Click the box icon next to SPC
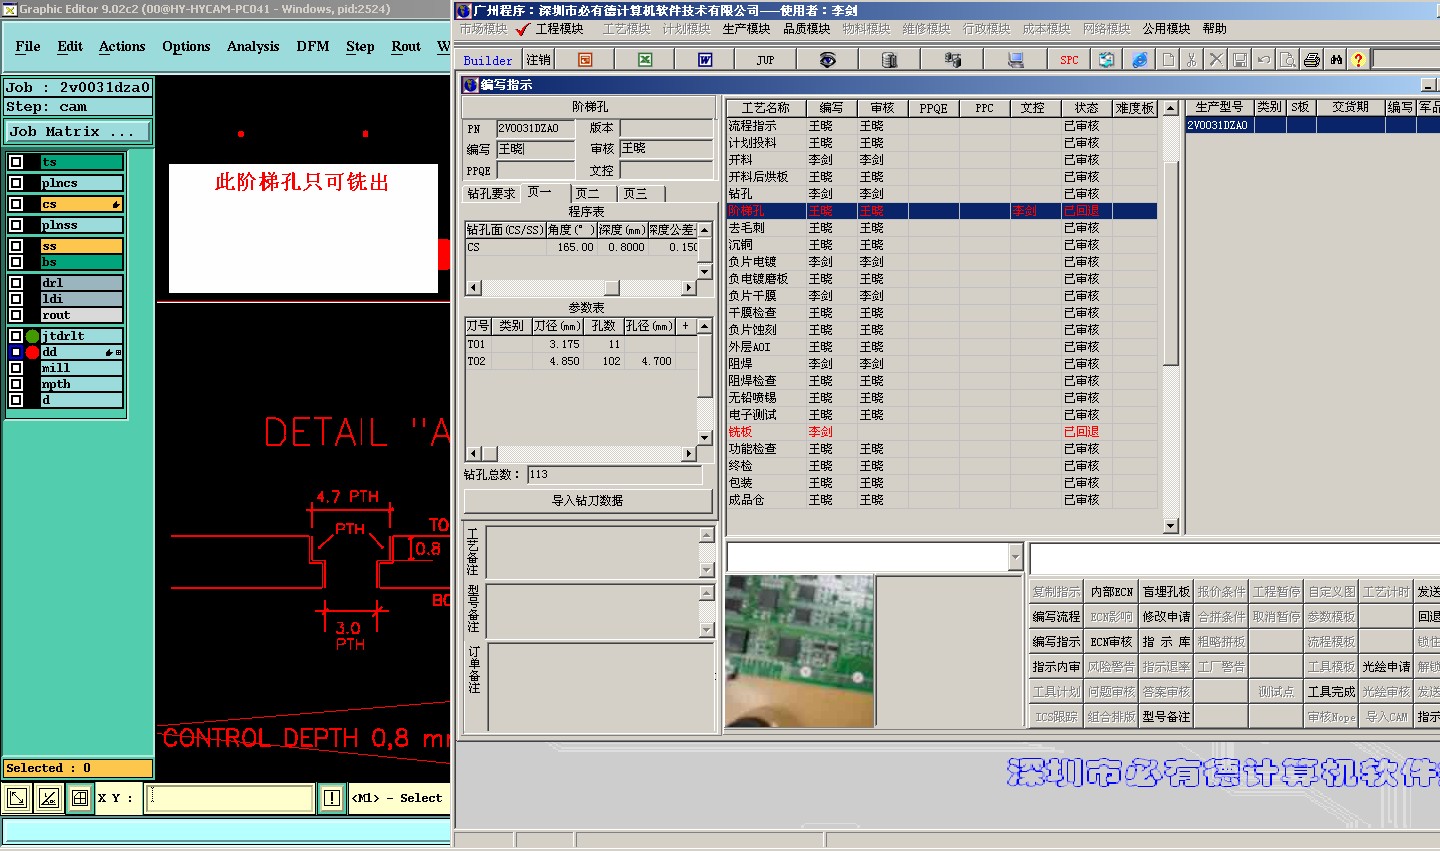1440x851 pixels. click(1106, 60)
